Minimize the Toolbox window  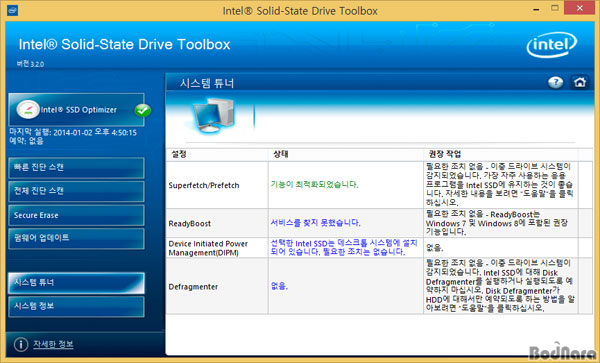(536, 9)
